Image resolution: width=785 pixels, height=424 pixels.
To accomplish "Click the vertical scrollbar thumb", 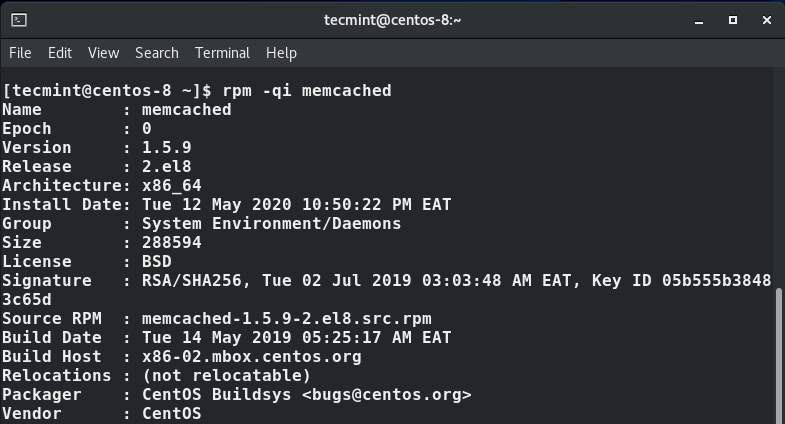I will coord(779,355).
